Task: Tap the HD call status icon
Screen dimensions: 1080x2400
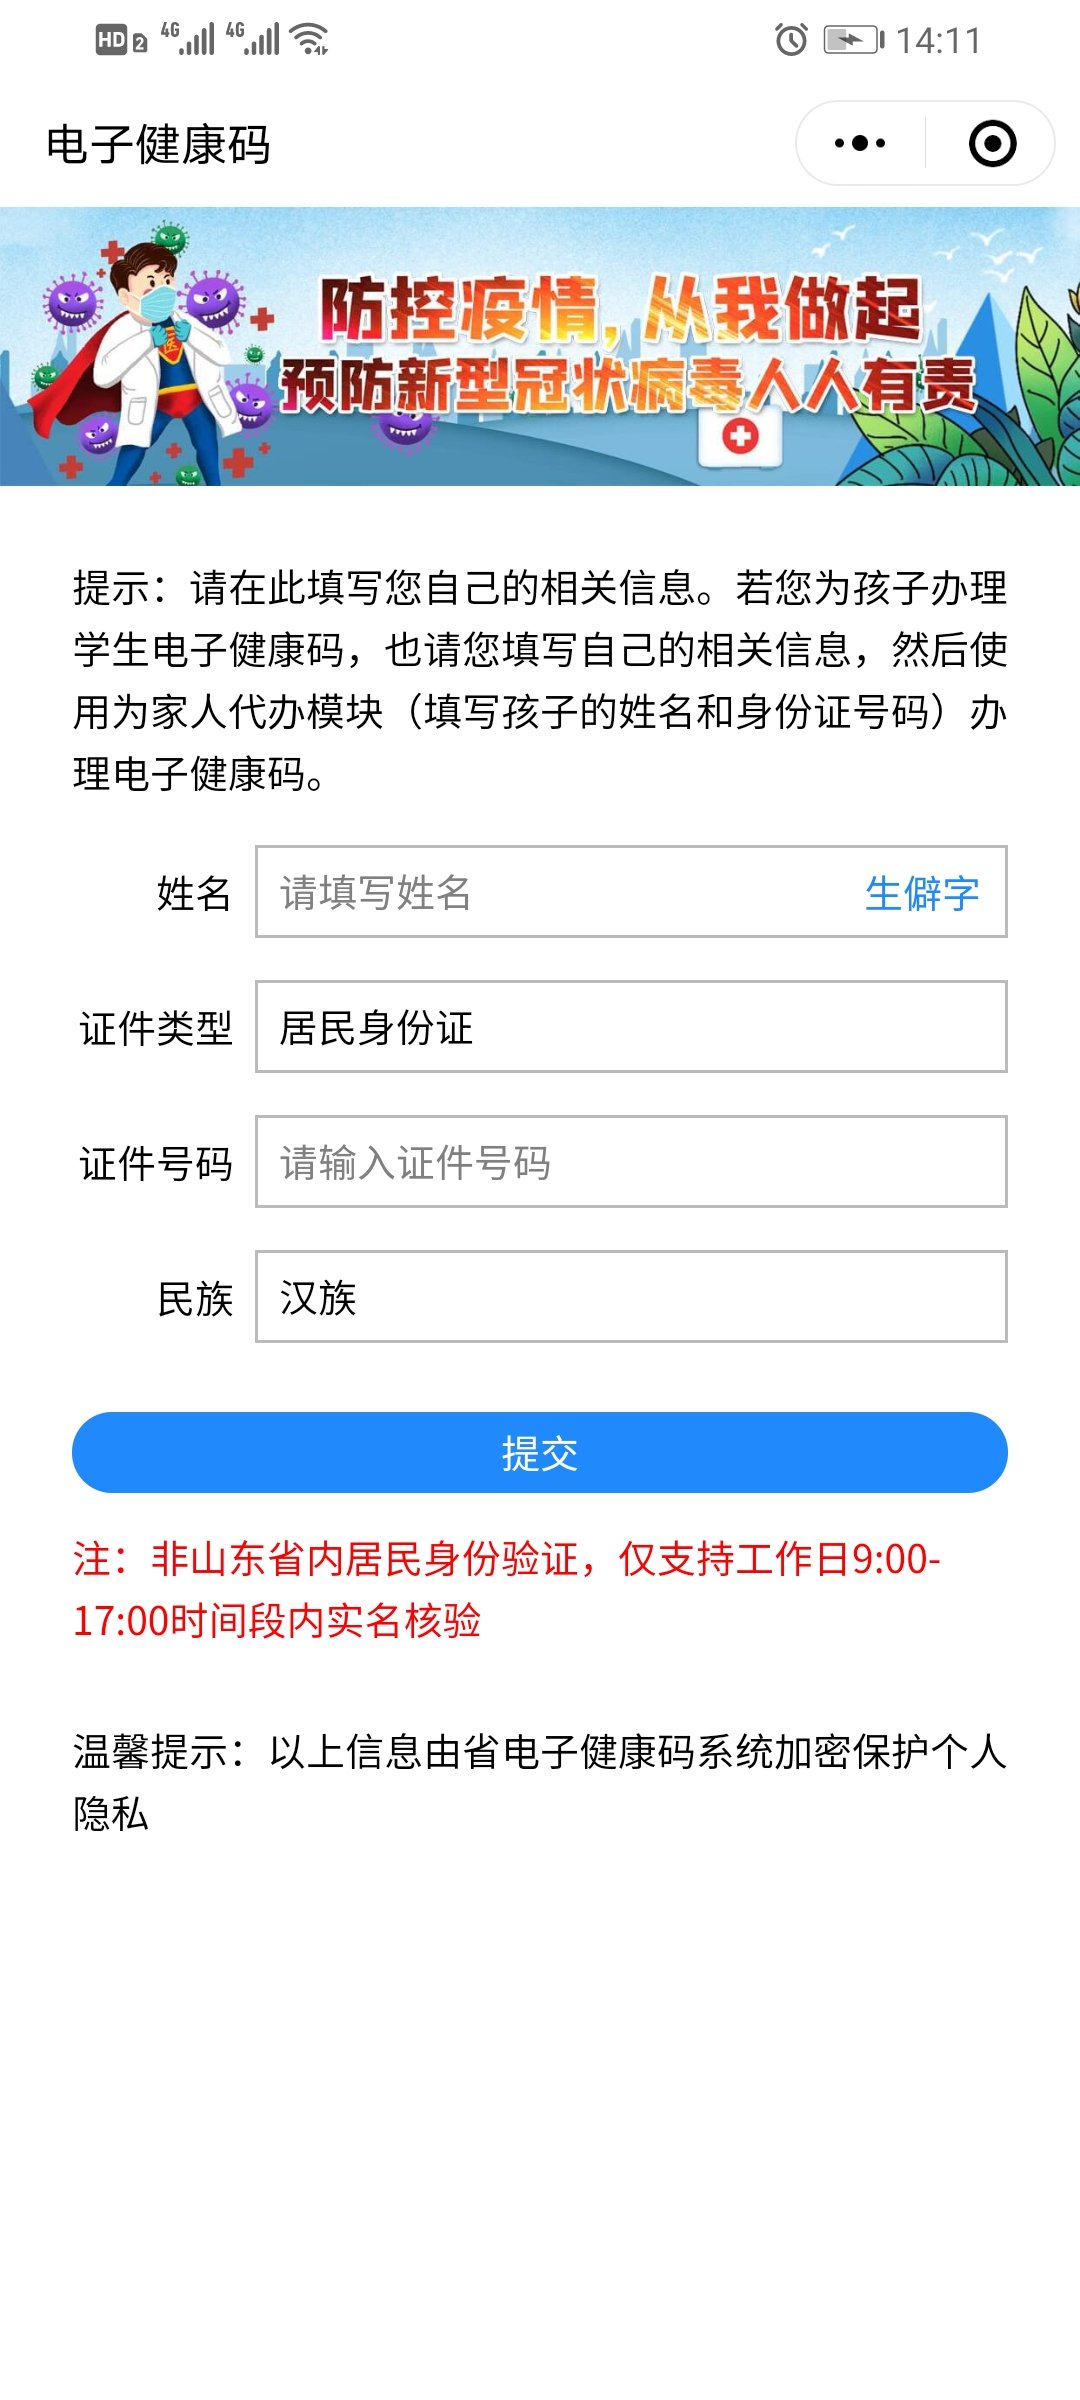Action: pyautogui.click(x=121, y=40)
